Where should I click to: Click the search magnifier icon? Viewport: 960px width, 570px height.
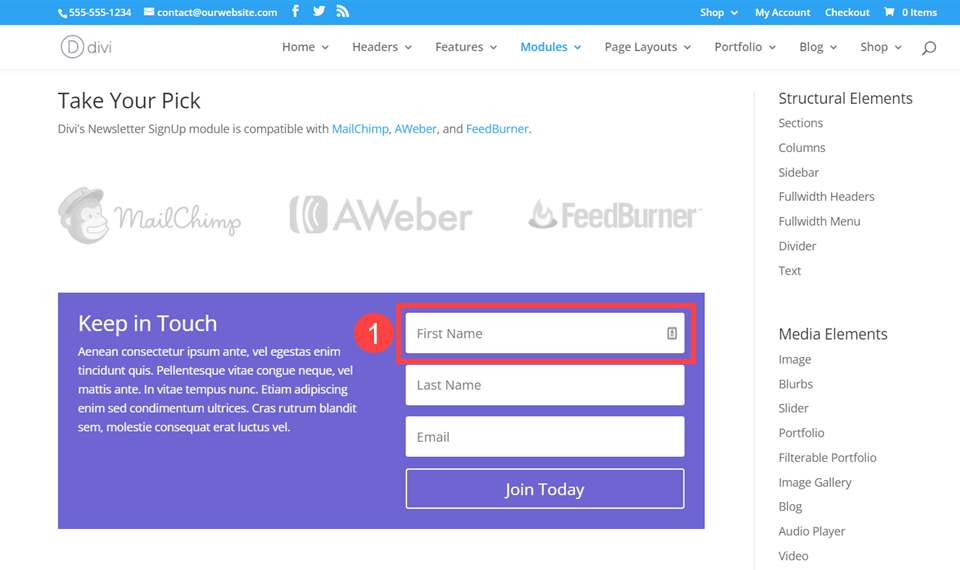click(929, 48)
